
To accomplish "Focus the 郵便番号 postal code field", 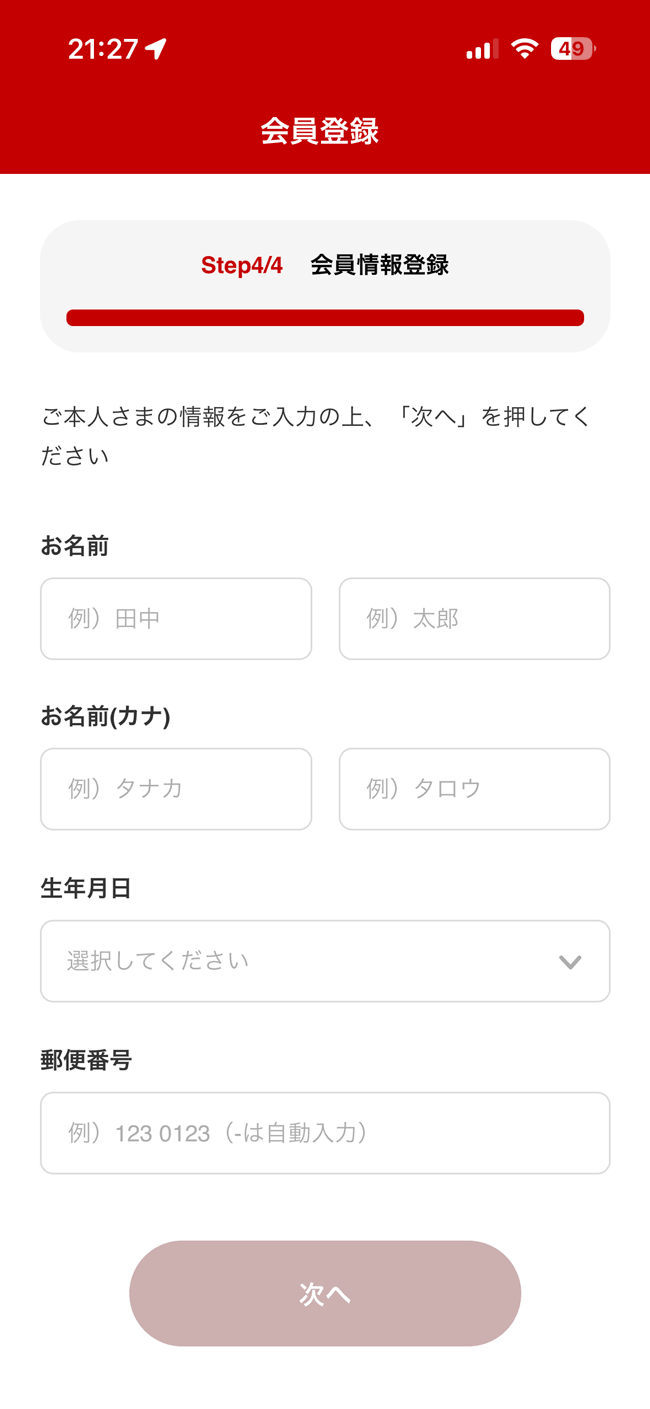I will click(325, 1133).
